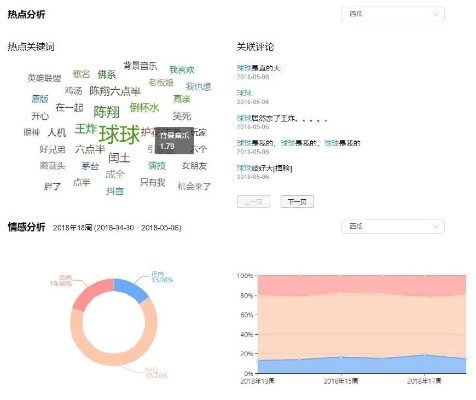This screenshot has width=476, height=400.
Task: Select keyword 陈翔六点半 in word cloud
Action: click(115, 91)
